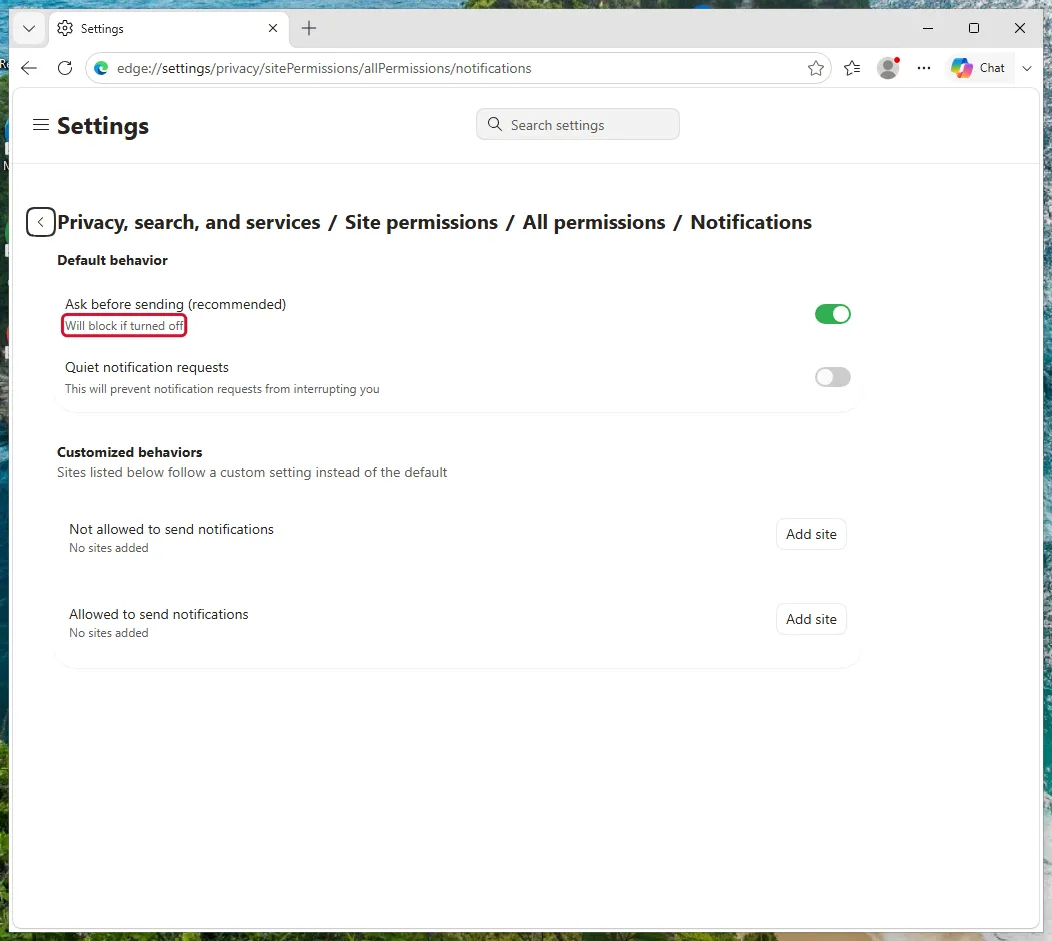This screenshot has height=941, width=1052.
Task: Refresh the page with reload icon
Action: click(x=65, y=68)
